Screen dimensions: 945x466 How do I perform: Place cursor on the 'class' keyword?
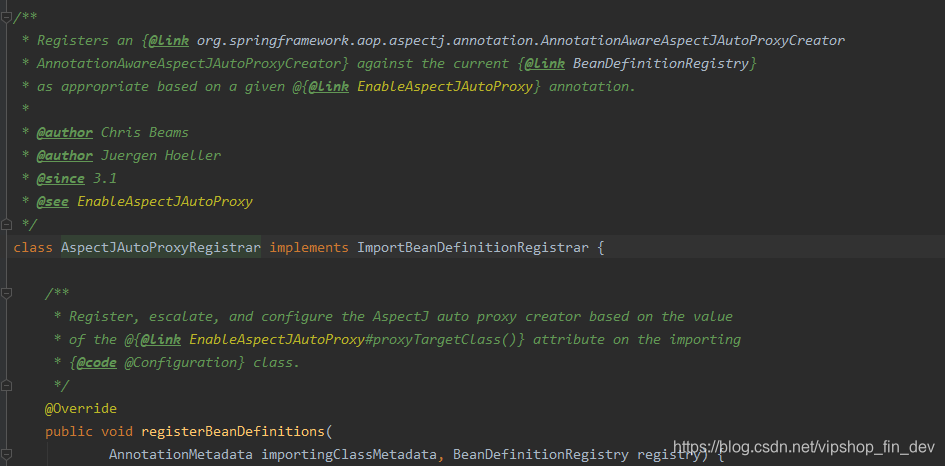click(33, 247)
